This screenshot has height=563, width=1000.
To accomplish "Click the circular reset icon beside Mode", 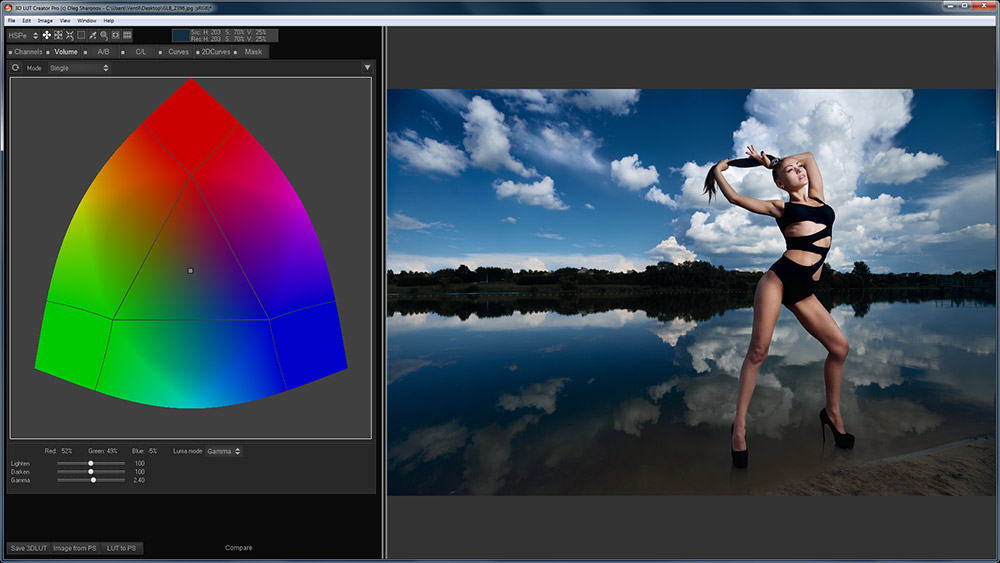I will click(16, 68).
